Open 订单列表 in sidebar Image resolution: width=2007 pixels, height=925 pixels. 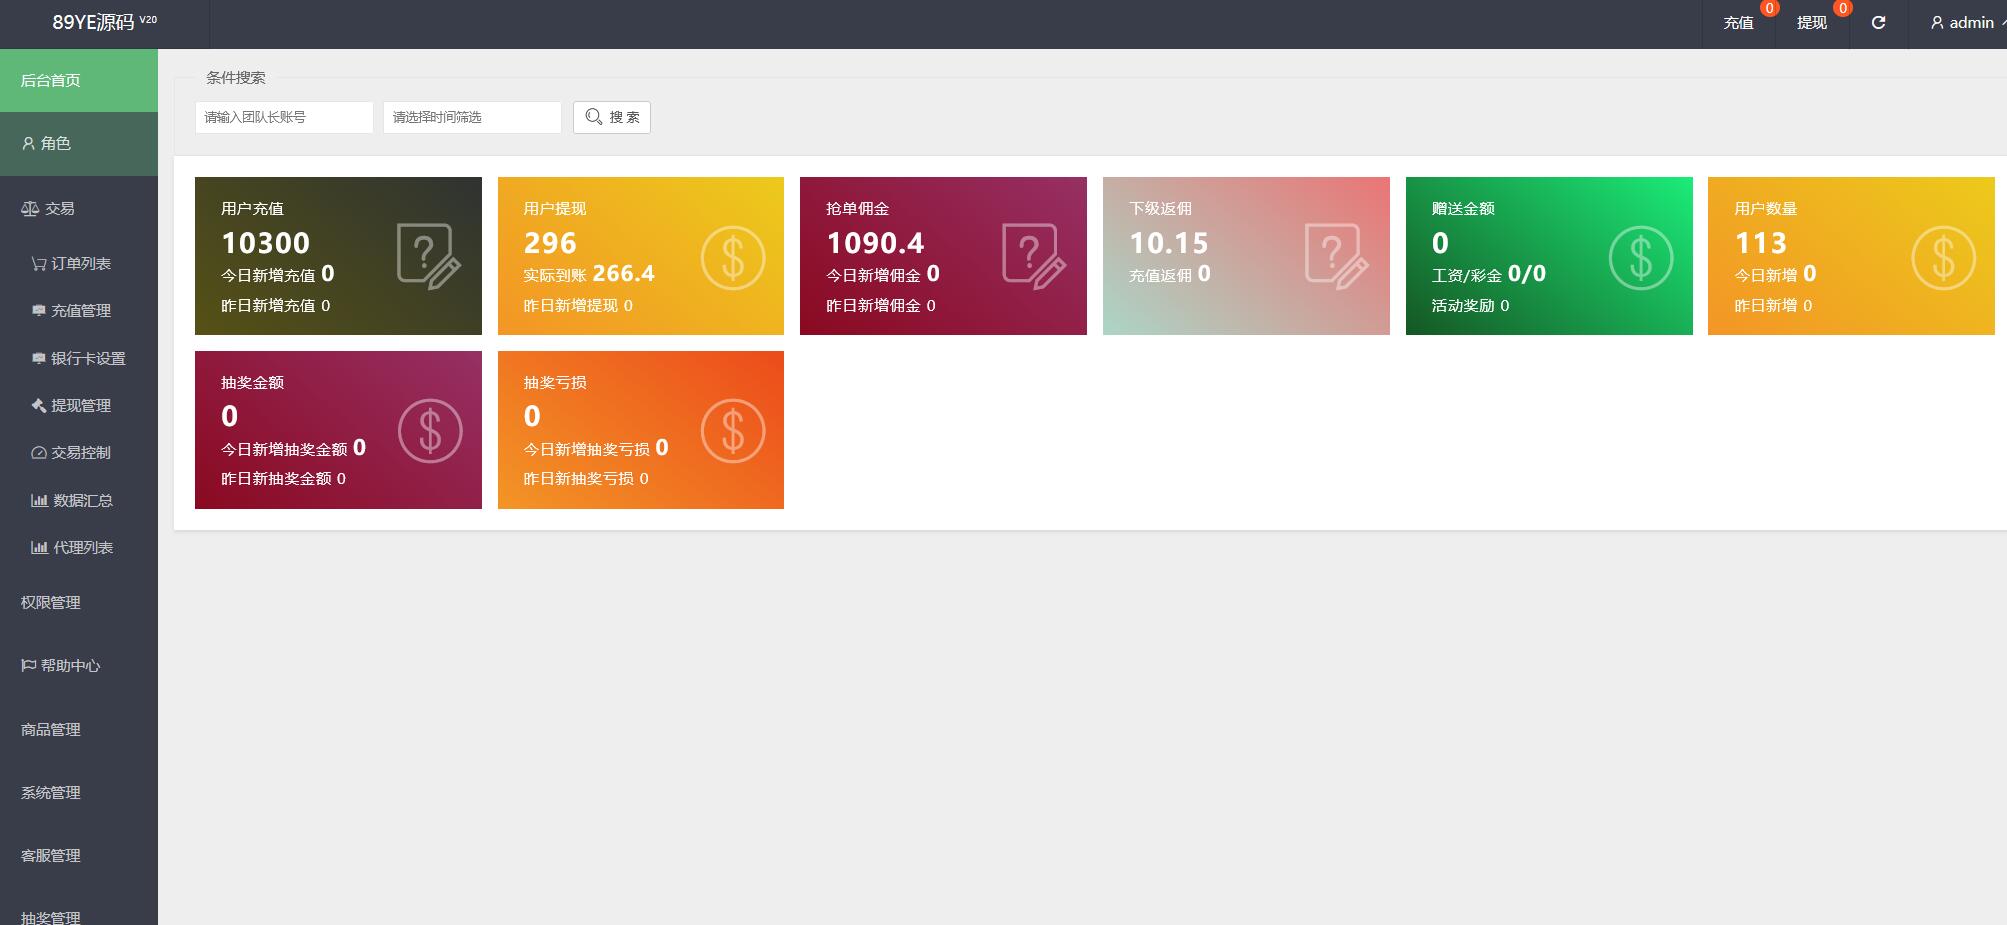pyautogui.click(x=79, y=263)
